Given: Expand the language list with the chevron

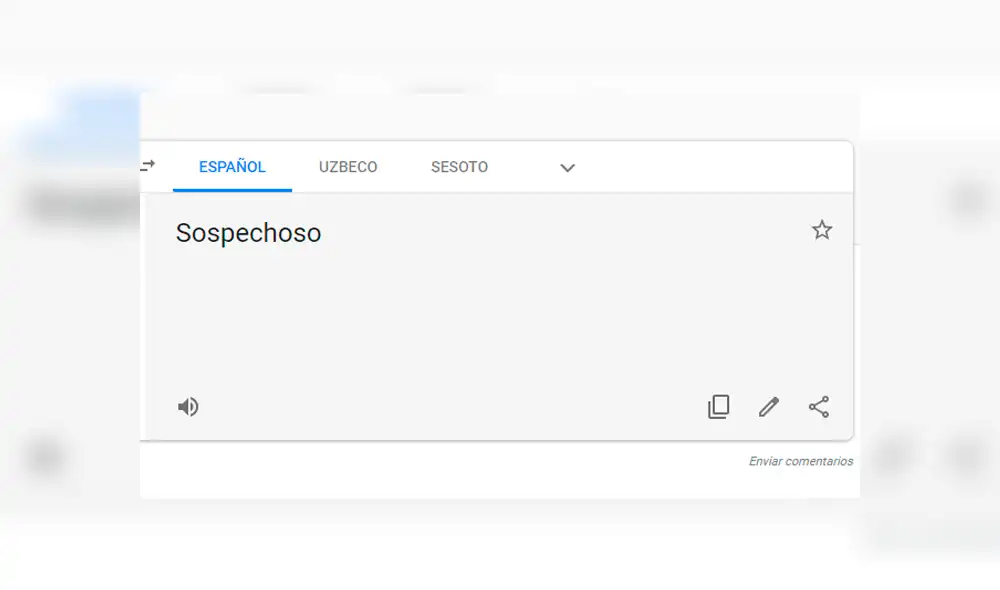Looking at the screenshot, I should pos(567,168).
